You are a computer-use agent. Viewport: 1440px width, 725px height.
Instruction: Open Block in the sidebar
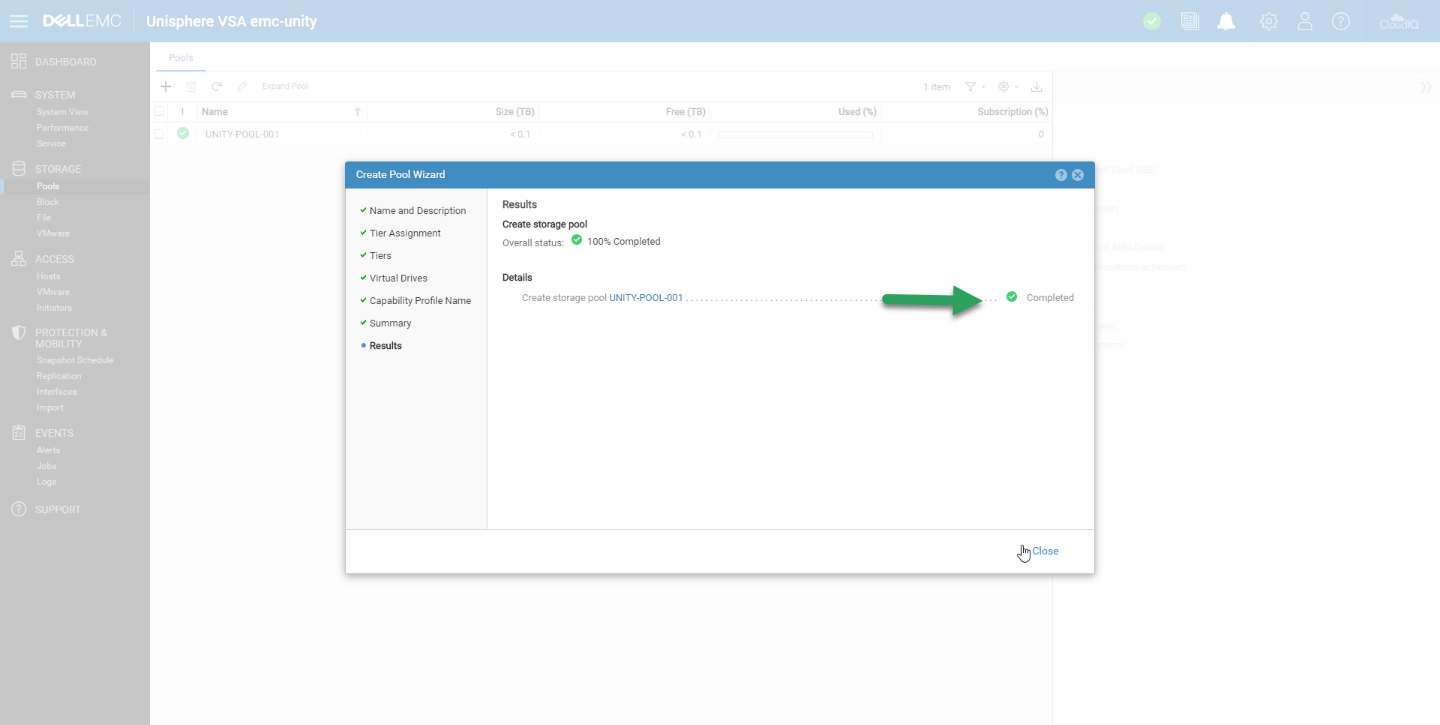click(48, 202)
